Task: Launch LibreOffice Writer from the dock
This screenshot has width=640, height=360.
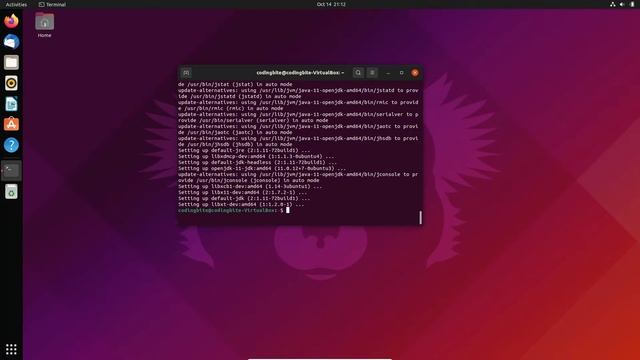Action: 11,104
